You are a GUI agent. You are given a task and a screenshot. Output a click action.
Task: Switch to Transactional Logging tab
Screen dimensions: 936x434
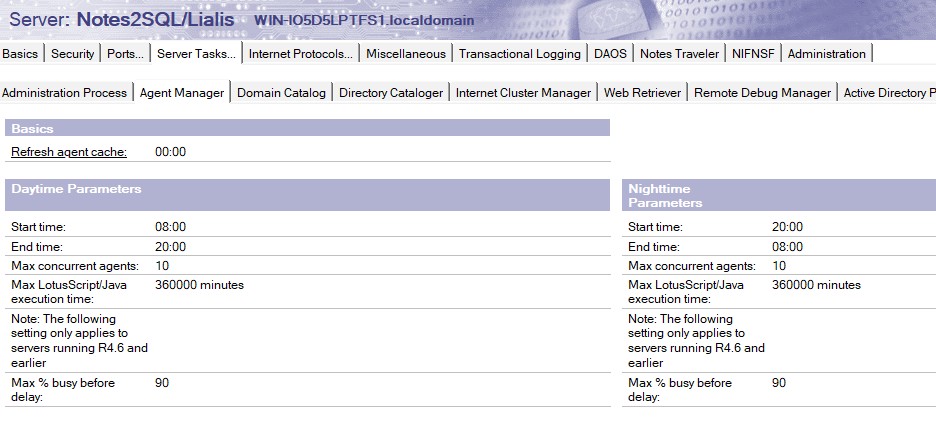pyautogui.click(x=519, y=54)
